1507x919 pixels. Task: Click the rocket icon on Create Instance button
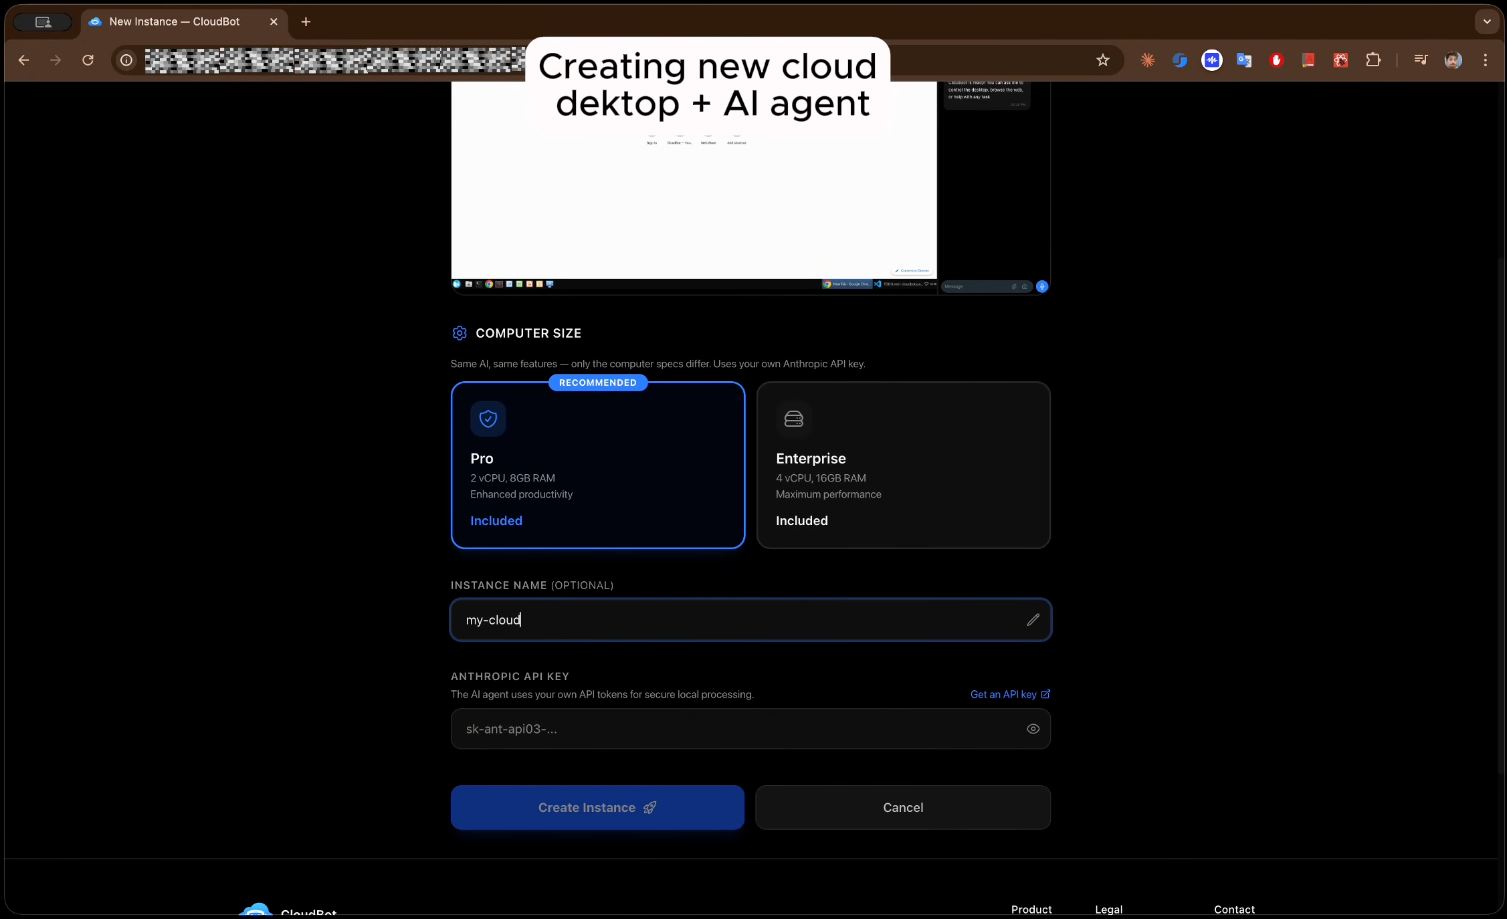650,807
